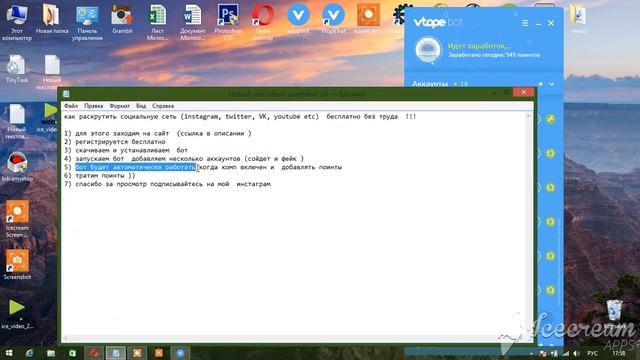Select the Этот компьютер desktop icon
The image size is (640, 360).
tap(17, 22)
